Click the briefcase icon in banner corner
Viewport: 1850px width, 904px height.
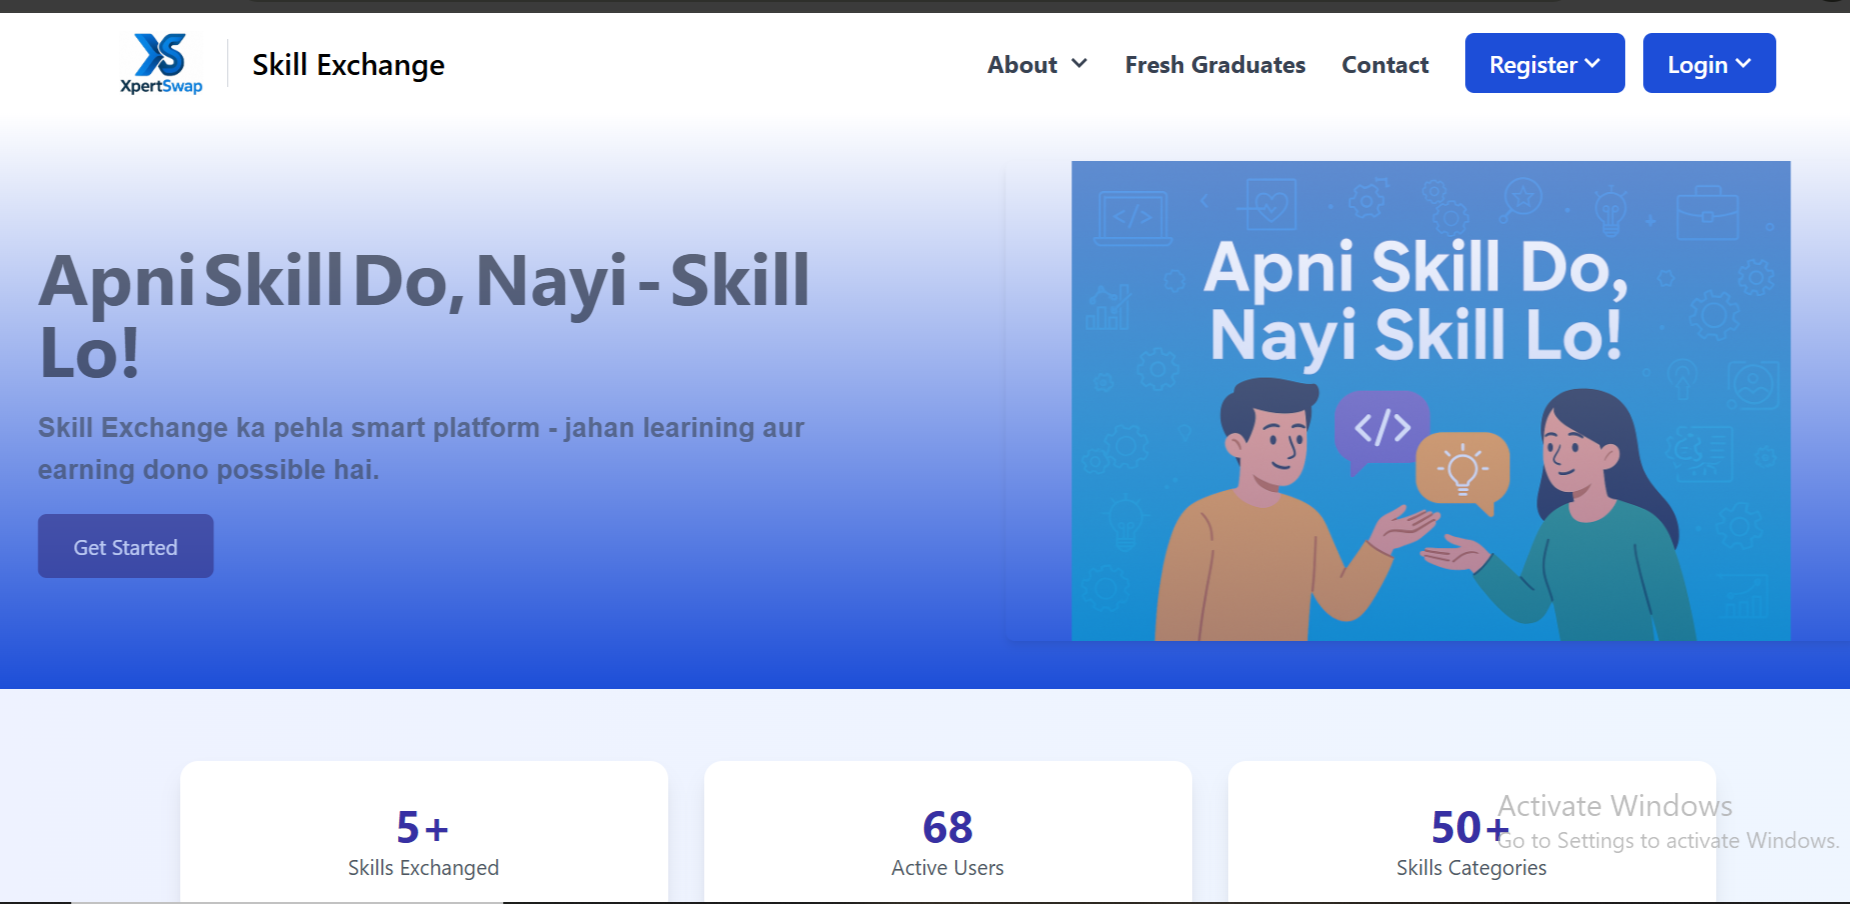click(1707, 213)
